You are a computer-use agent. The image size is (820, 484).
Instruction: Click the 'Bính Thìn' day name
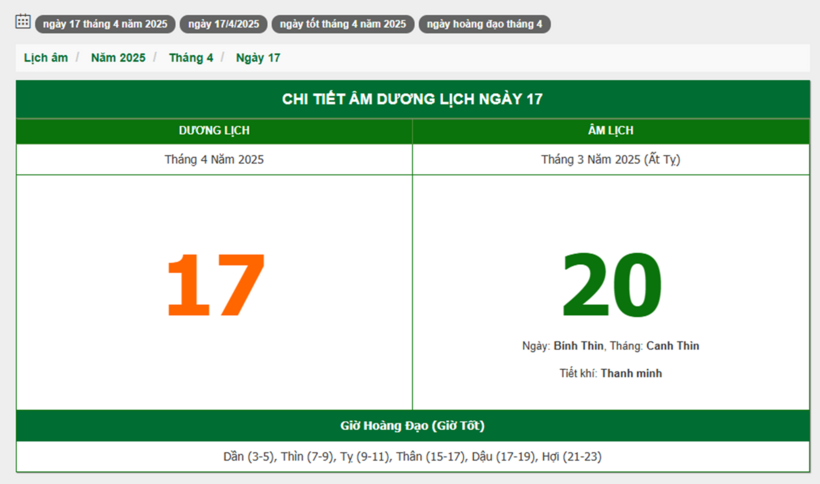coord(578,346)
